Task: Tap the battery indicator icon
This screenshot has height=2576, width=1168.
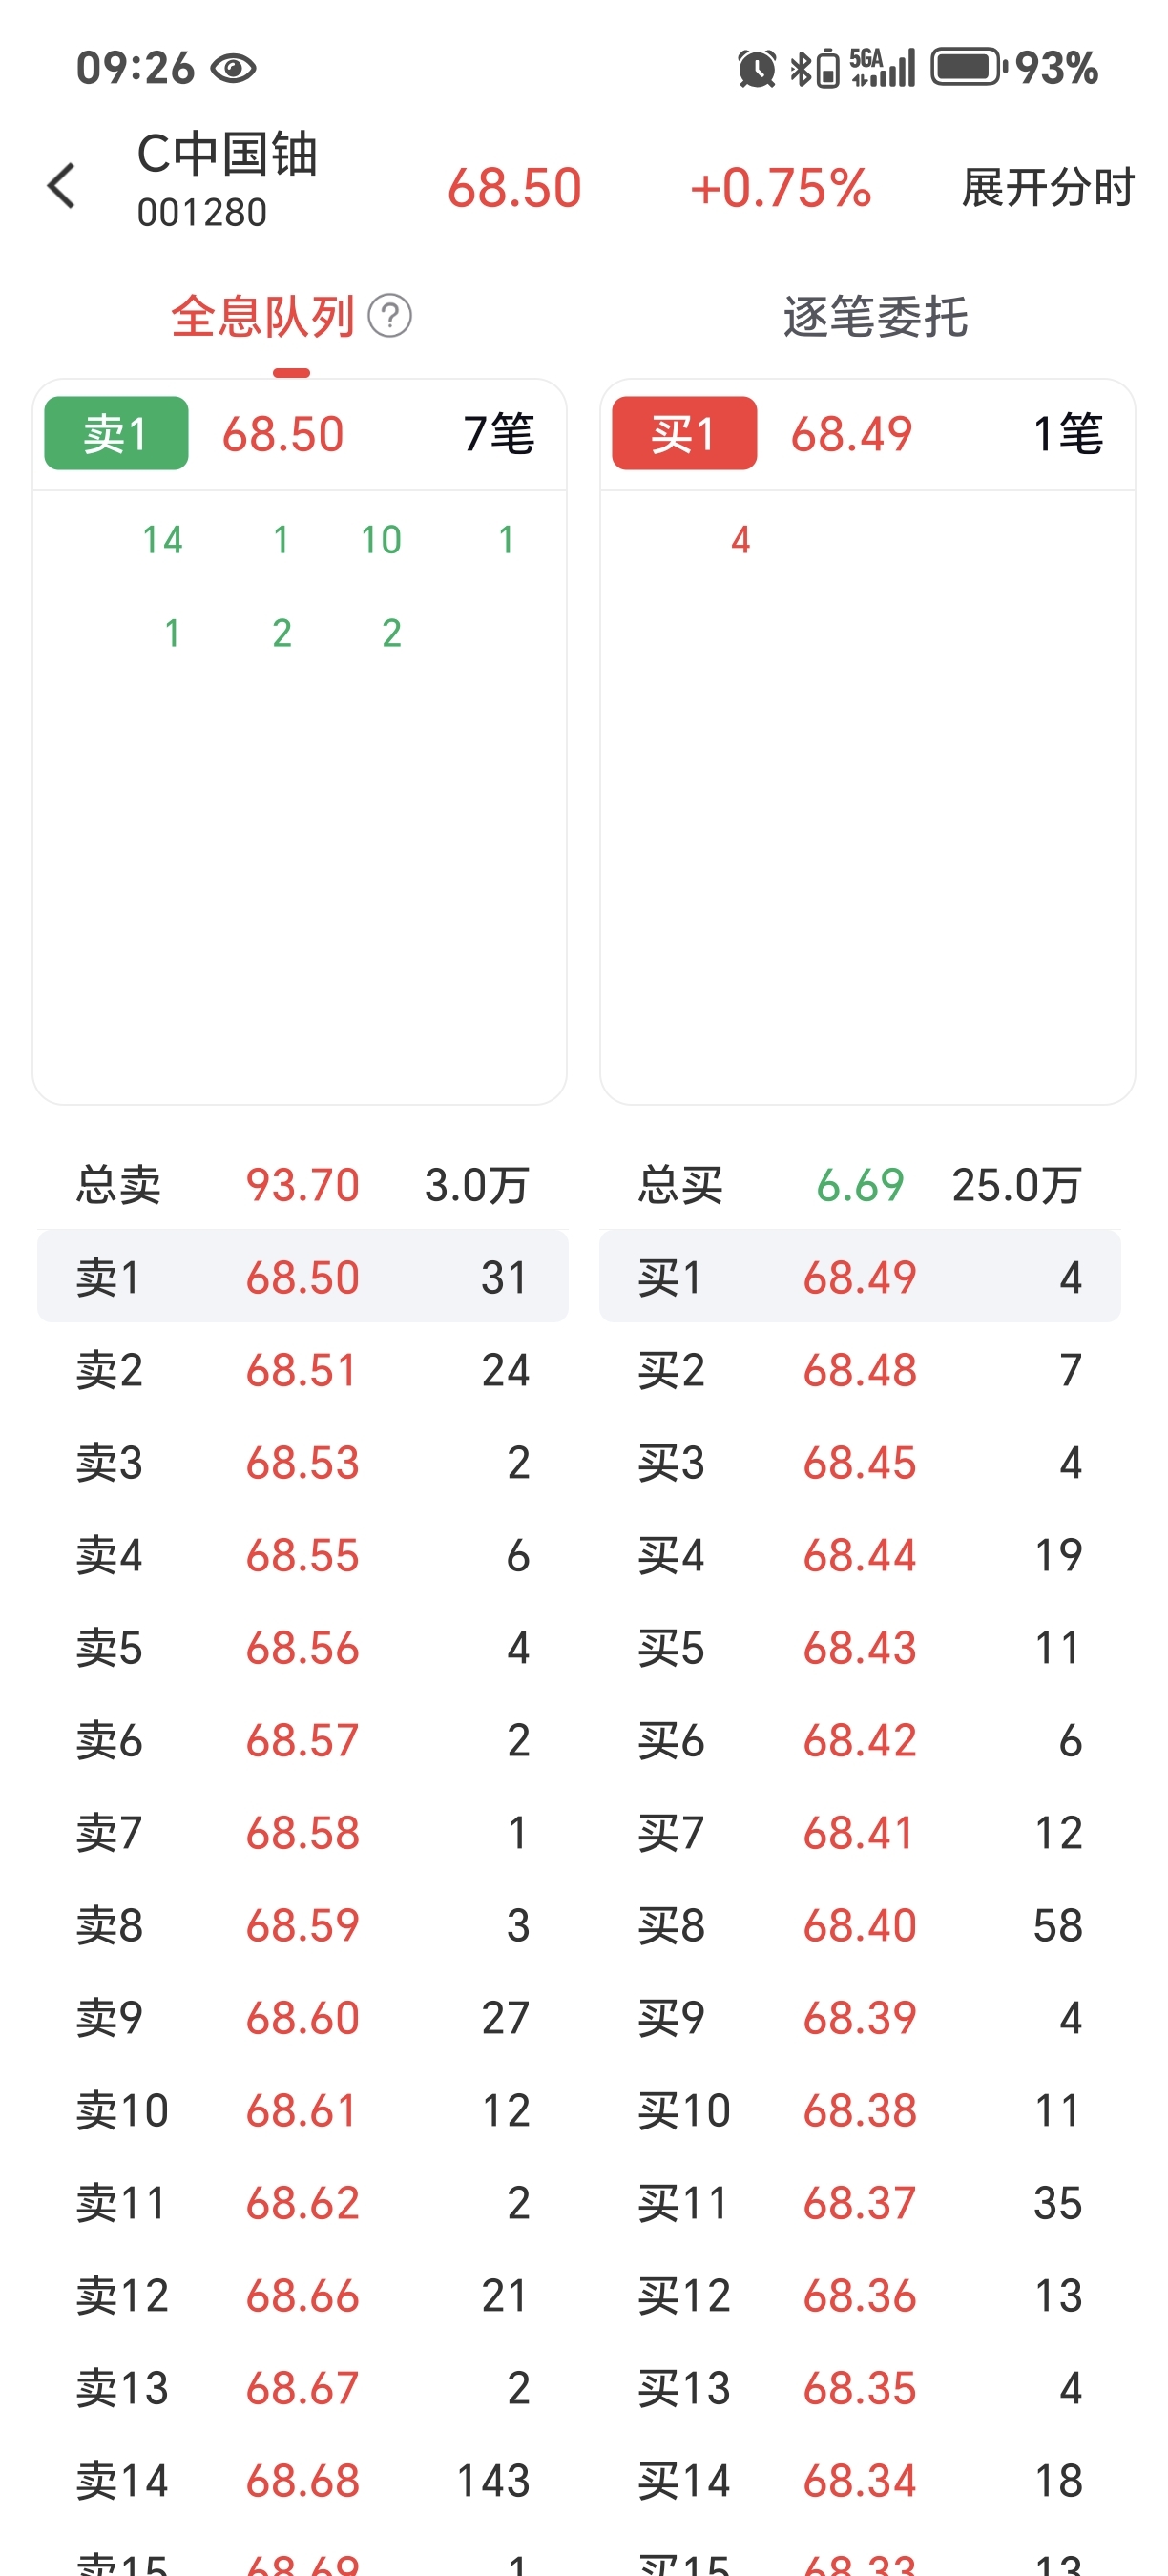Action: point(969,68)
